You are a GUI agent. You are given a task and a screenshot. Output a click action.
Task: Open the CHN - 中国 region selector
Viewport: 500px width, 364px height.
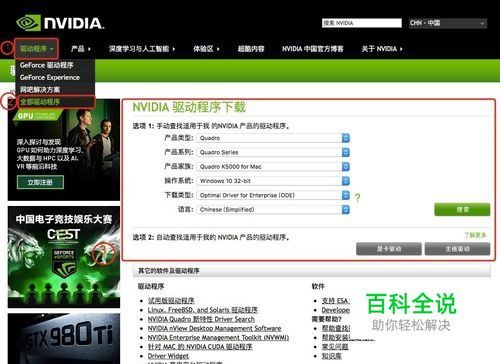tap(448, 23)
